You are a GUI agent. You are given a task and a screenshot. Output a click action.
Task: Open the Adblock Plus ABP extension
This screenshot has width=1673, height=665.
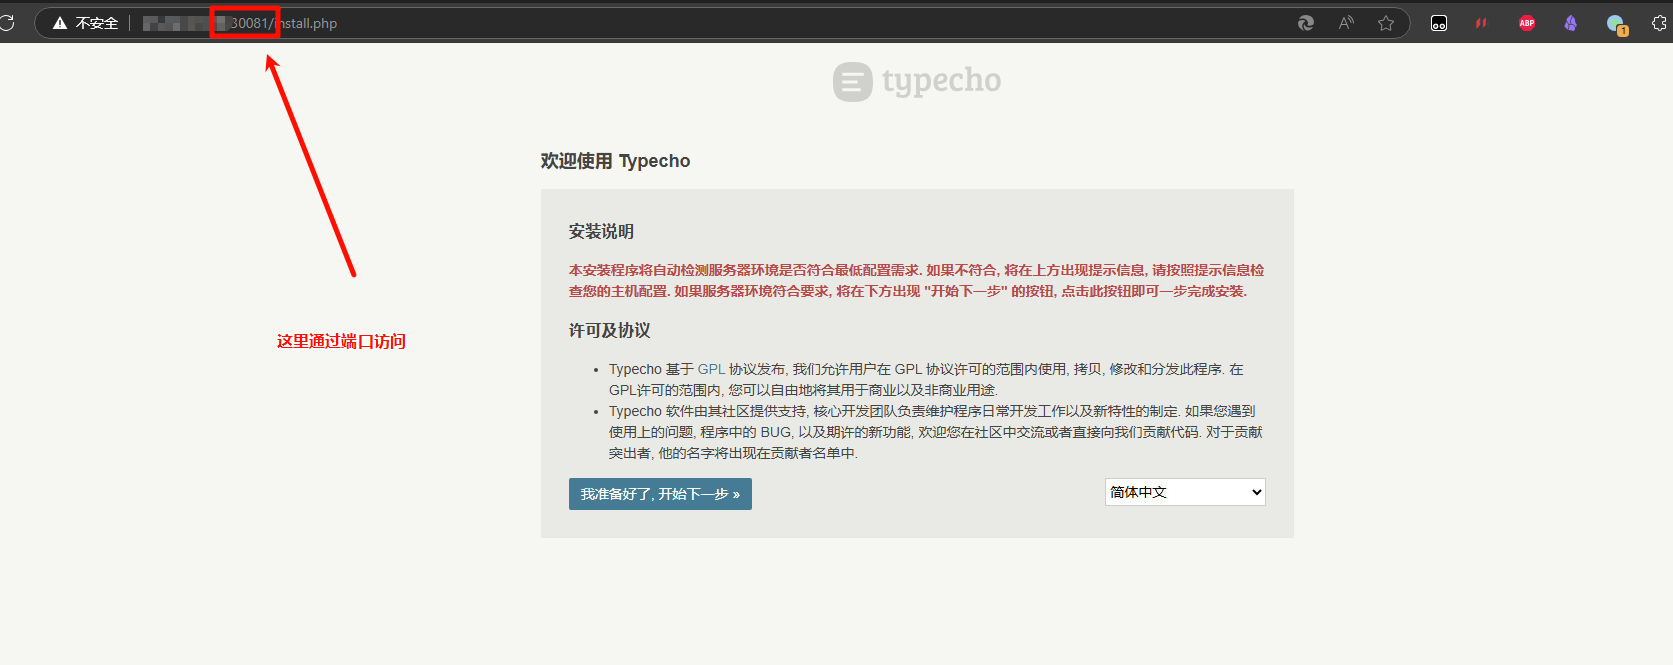(x=1527, y=23)
